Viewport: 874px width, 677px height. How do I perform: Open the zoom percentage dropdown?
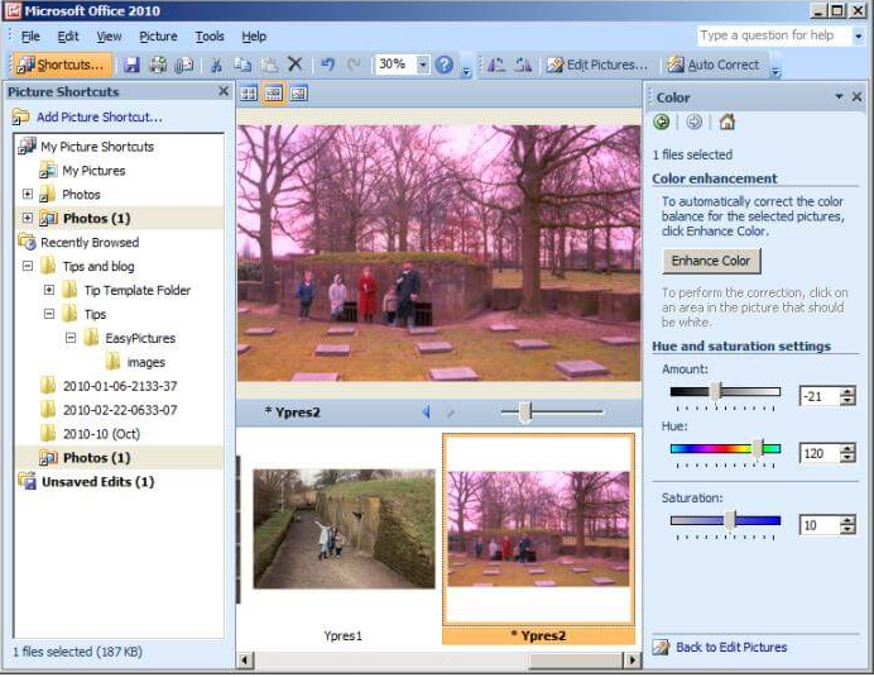click(424, 64)
